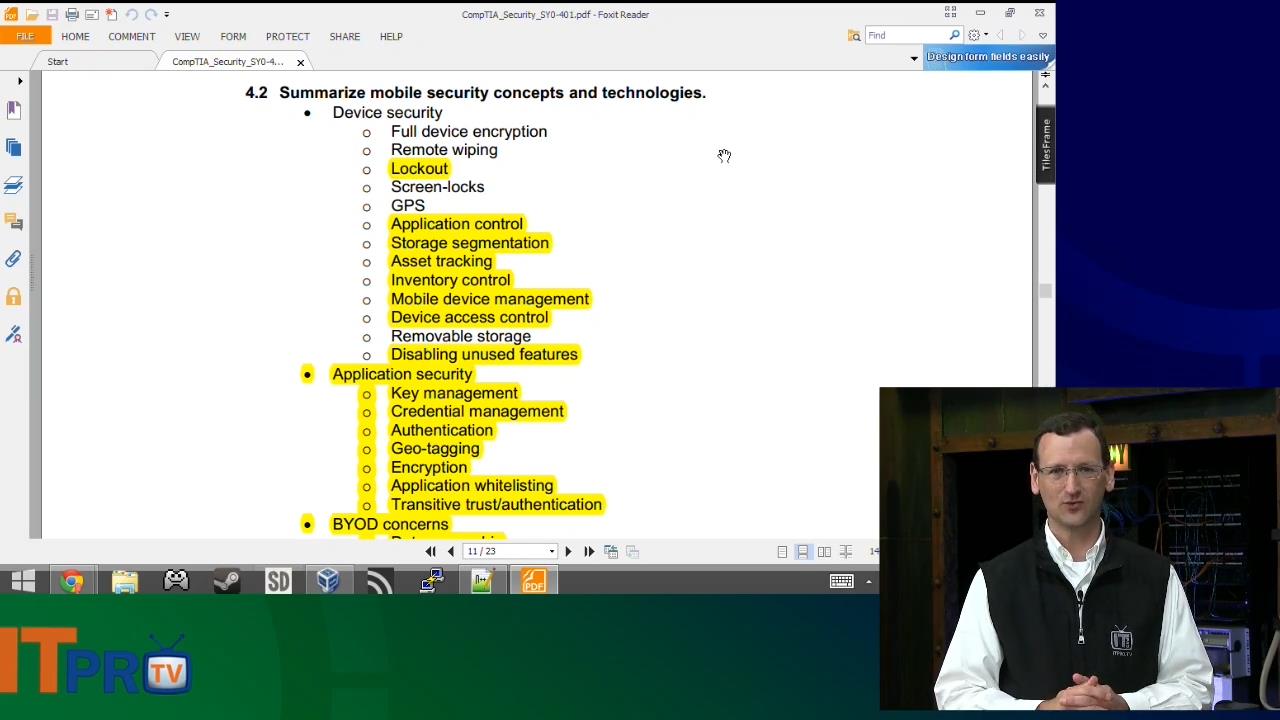1280x720 pixels.
Task: Open the TilesFrame side tab
Action: click(x=1046, y=144)
